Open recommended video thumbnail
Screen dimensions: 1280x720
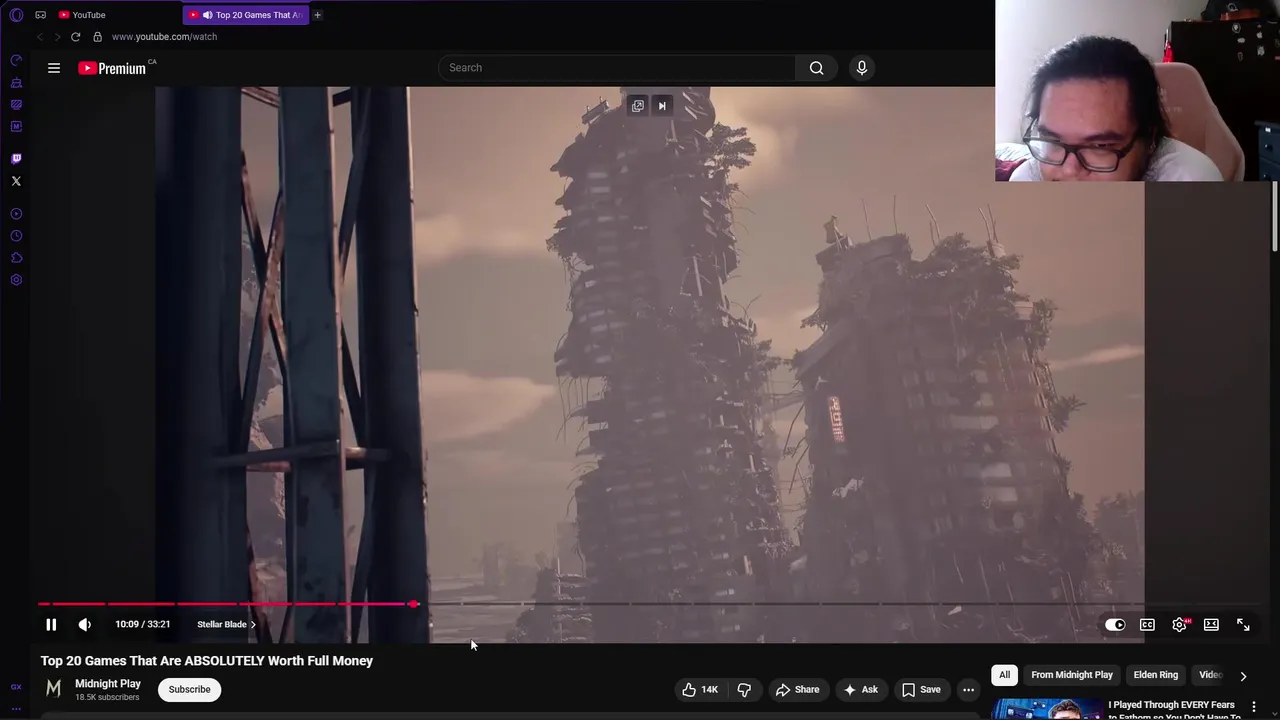1047,708
